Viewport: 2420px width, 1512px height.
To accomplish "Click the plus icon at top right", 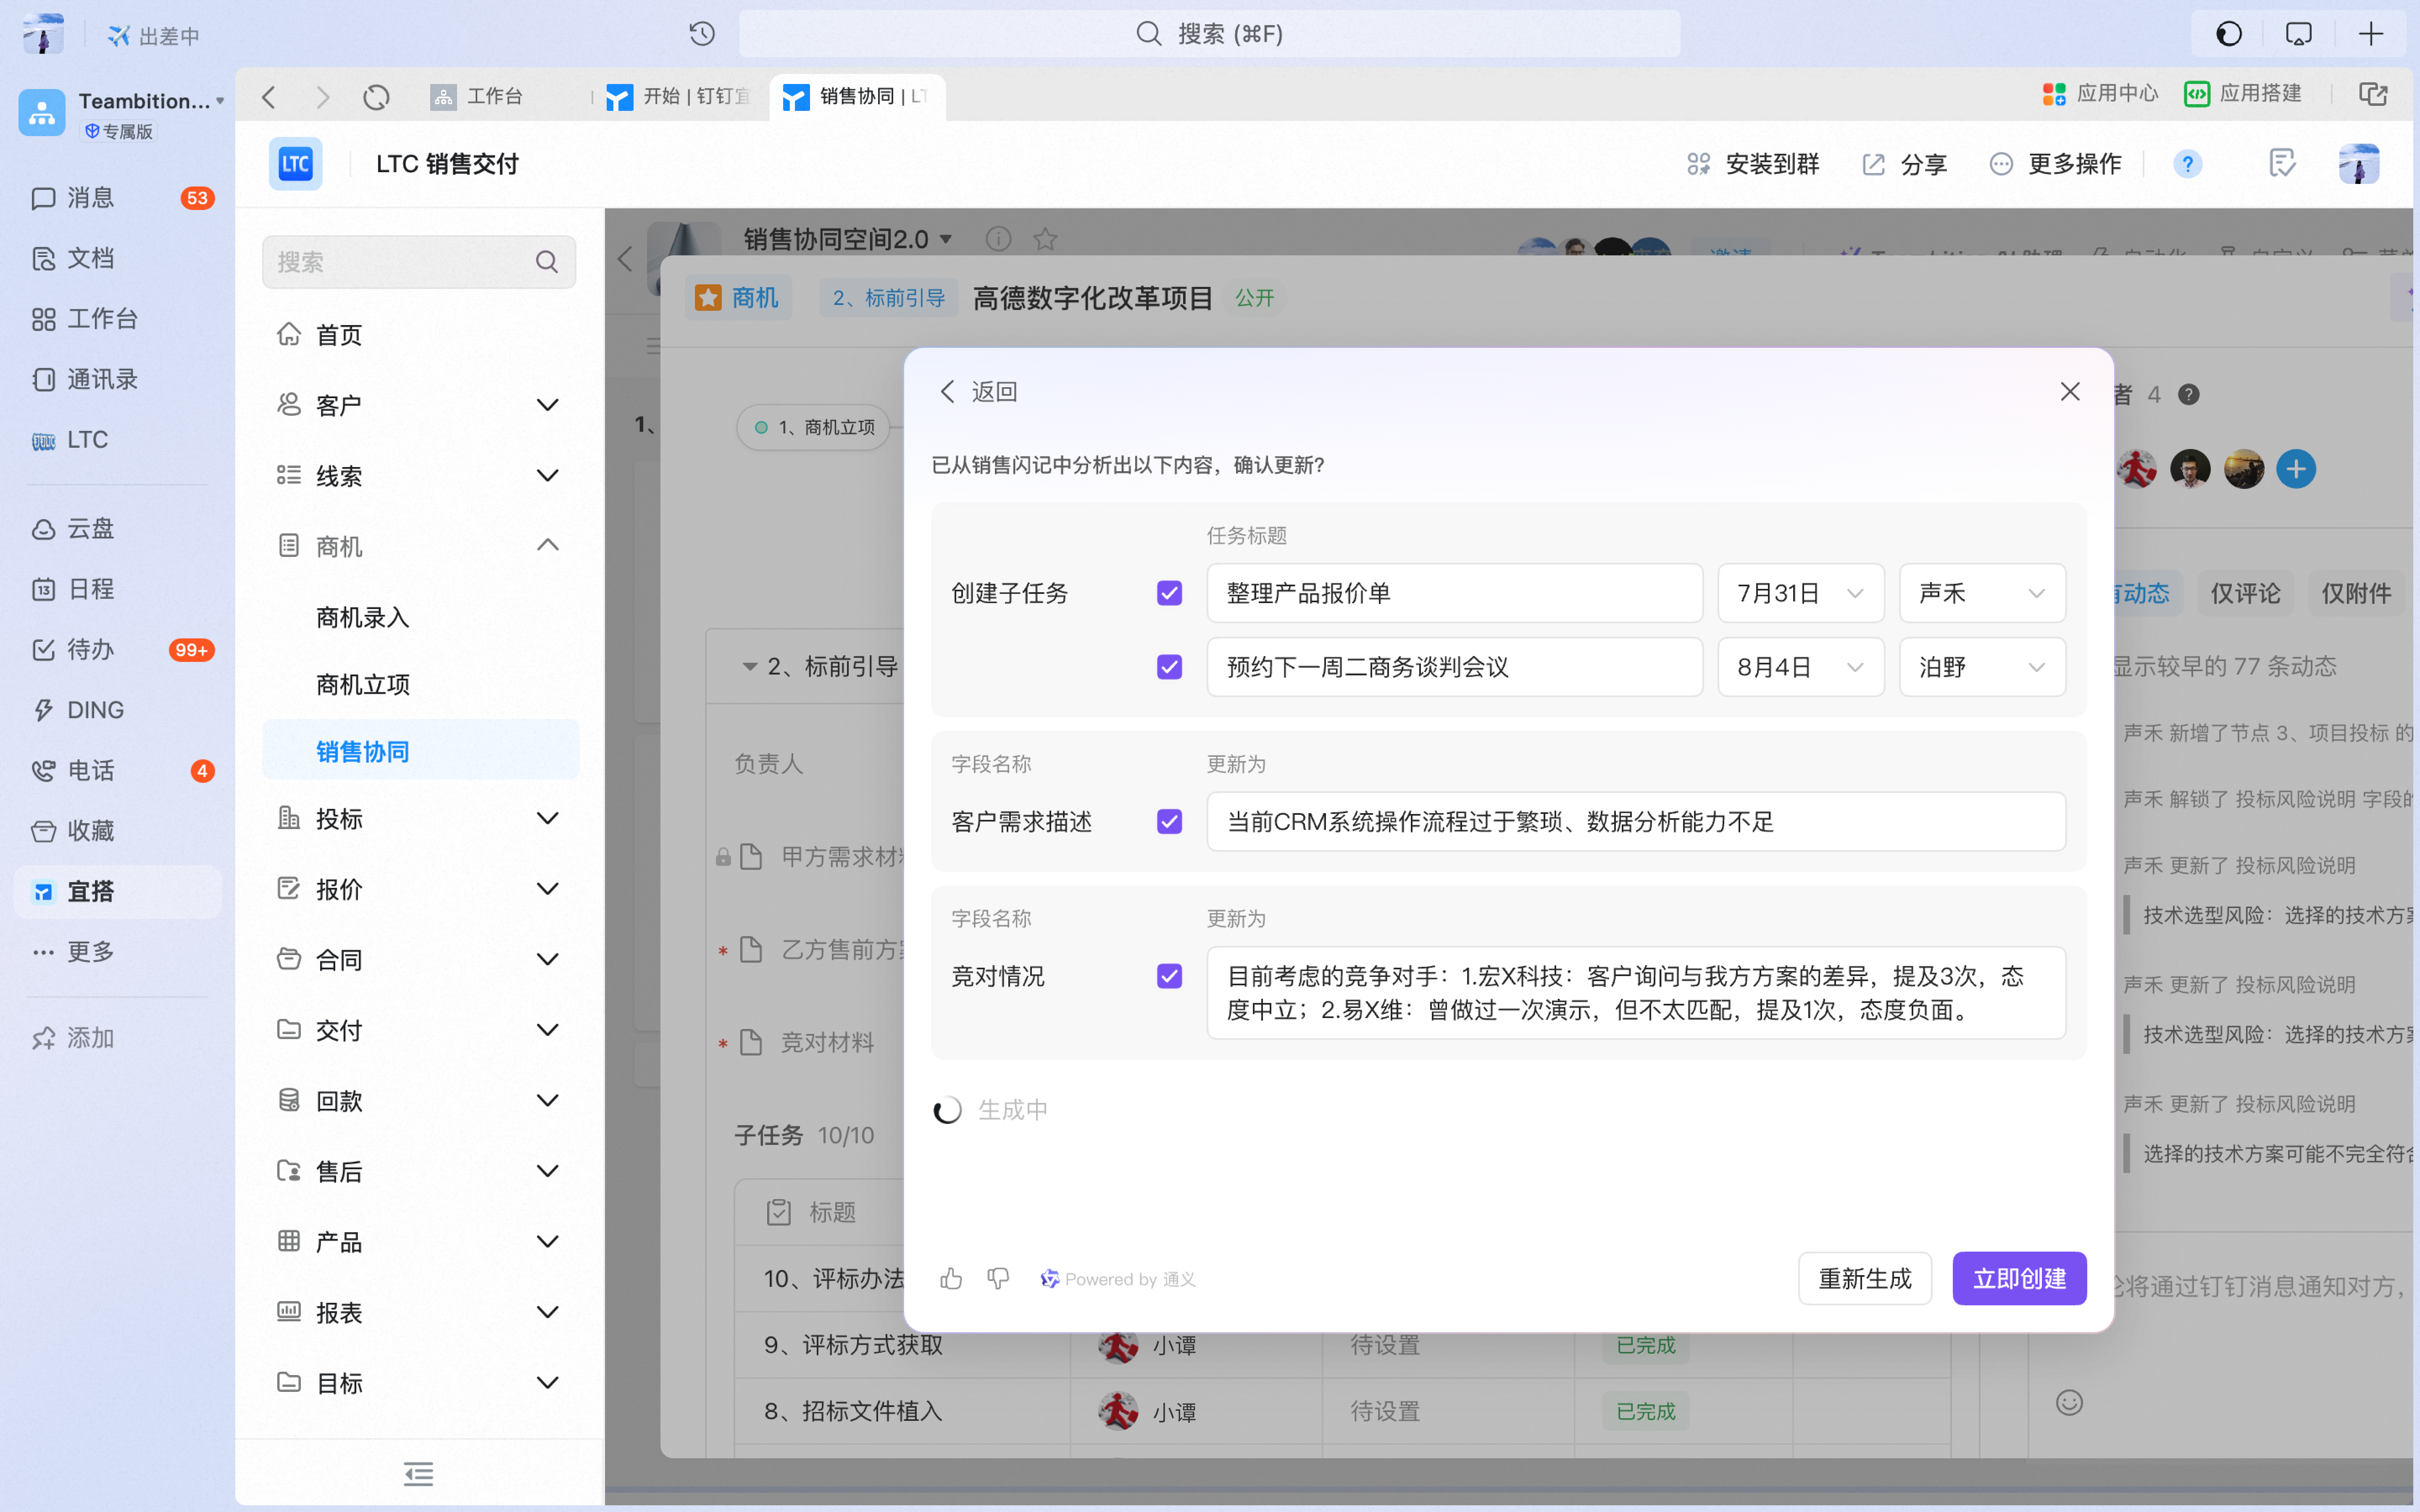I will [x=2370, y=34].
